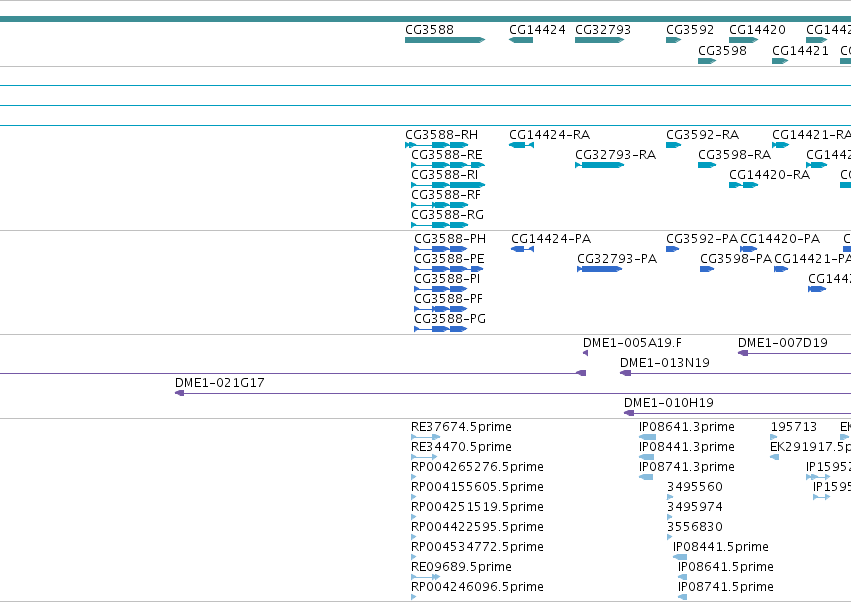Viewport: 851px width, 602px height.
Task: Select protein CG14424-PA
Action: click(523, 249)
